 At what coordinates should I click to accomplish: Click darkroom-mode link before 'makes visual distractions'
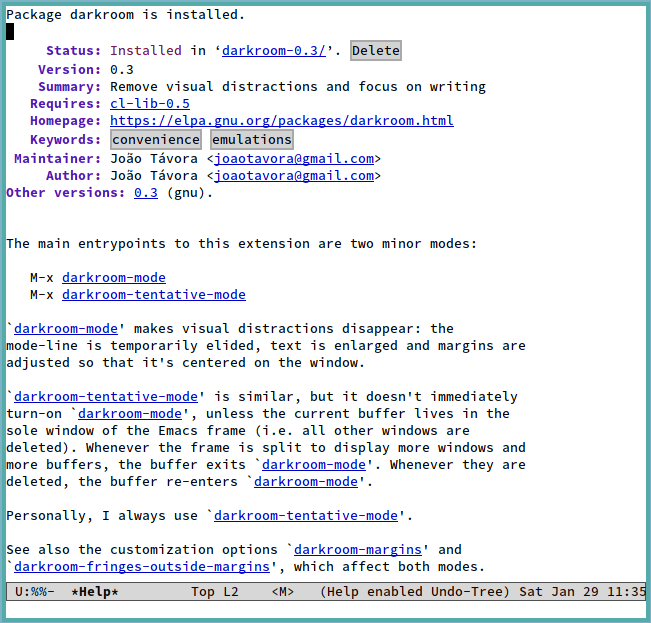[66, 328]
